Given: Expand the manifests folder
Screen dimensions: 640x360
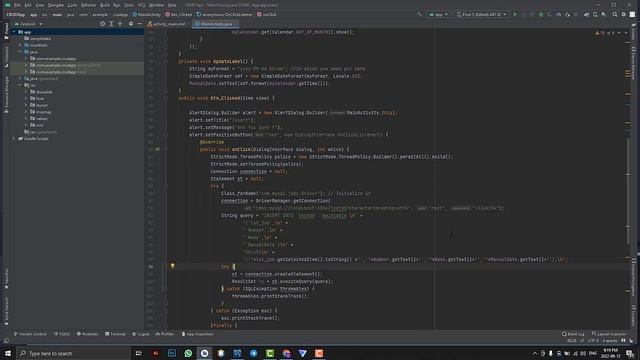Looking at the screenshot, I should tap(20, 45).
